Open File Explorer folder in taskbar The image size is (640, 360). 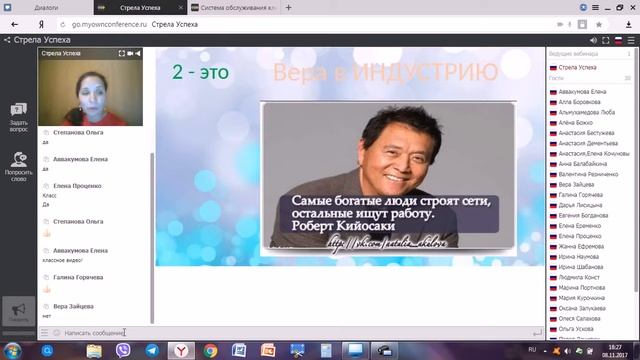click(x=94, y=351)
